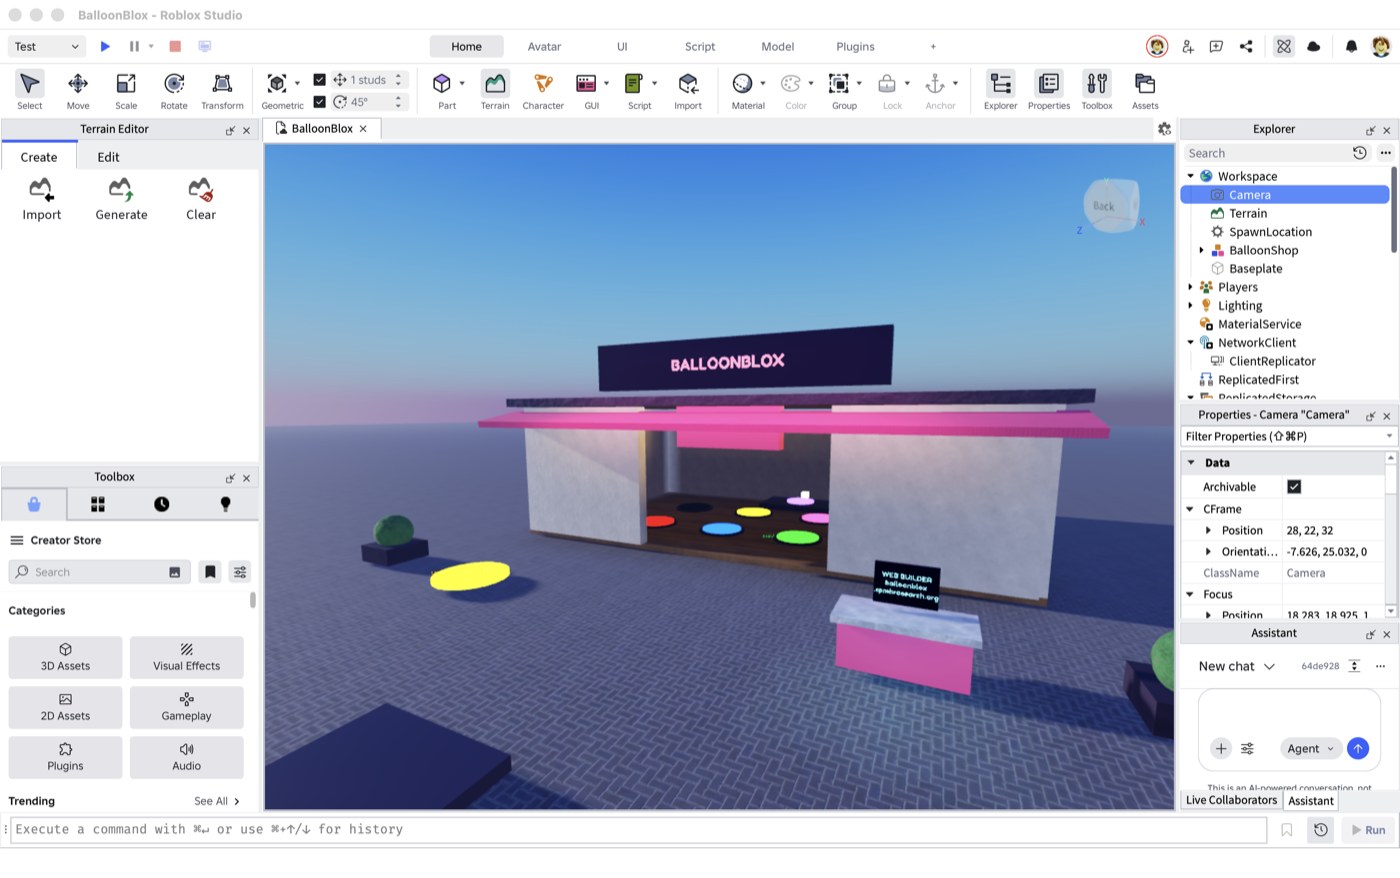1400x878 pixels.
Task: Open viewport settings gear
Action: pos(1164,129)
